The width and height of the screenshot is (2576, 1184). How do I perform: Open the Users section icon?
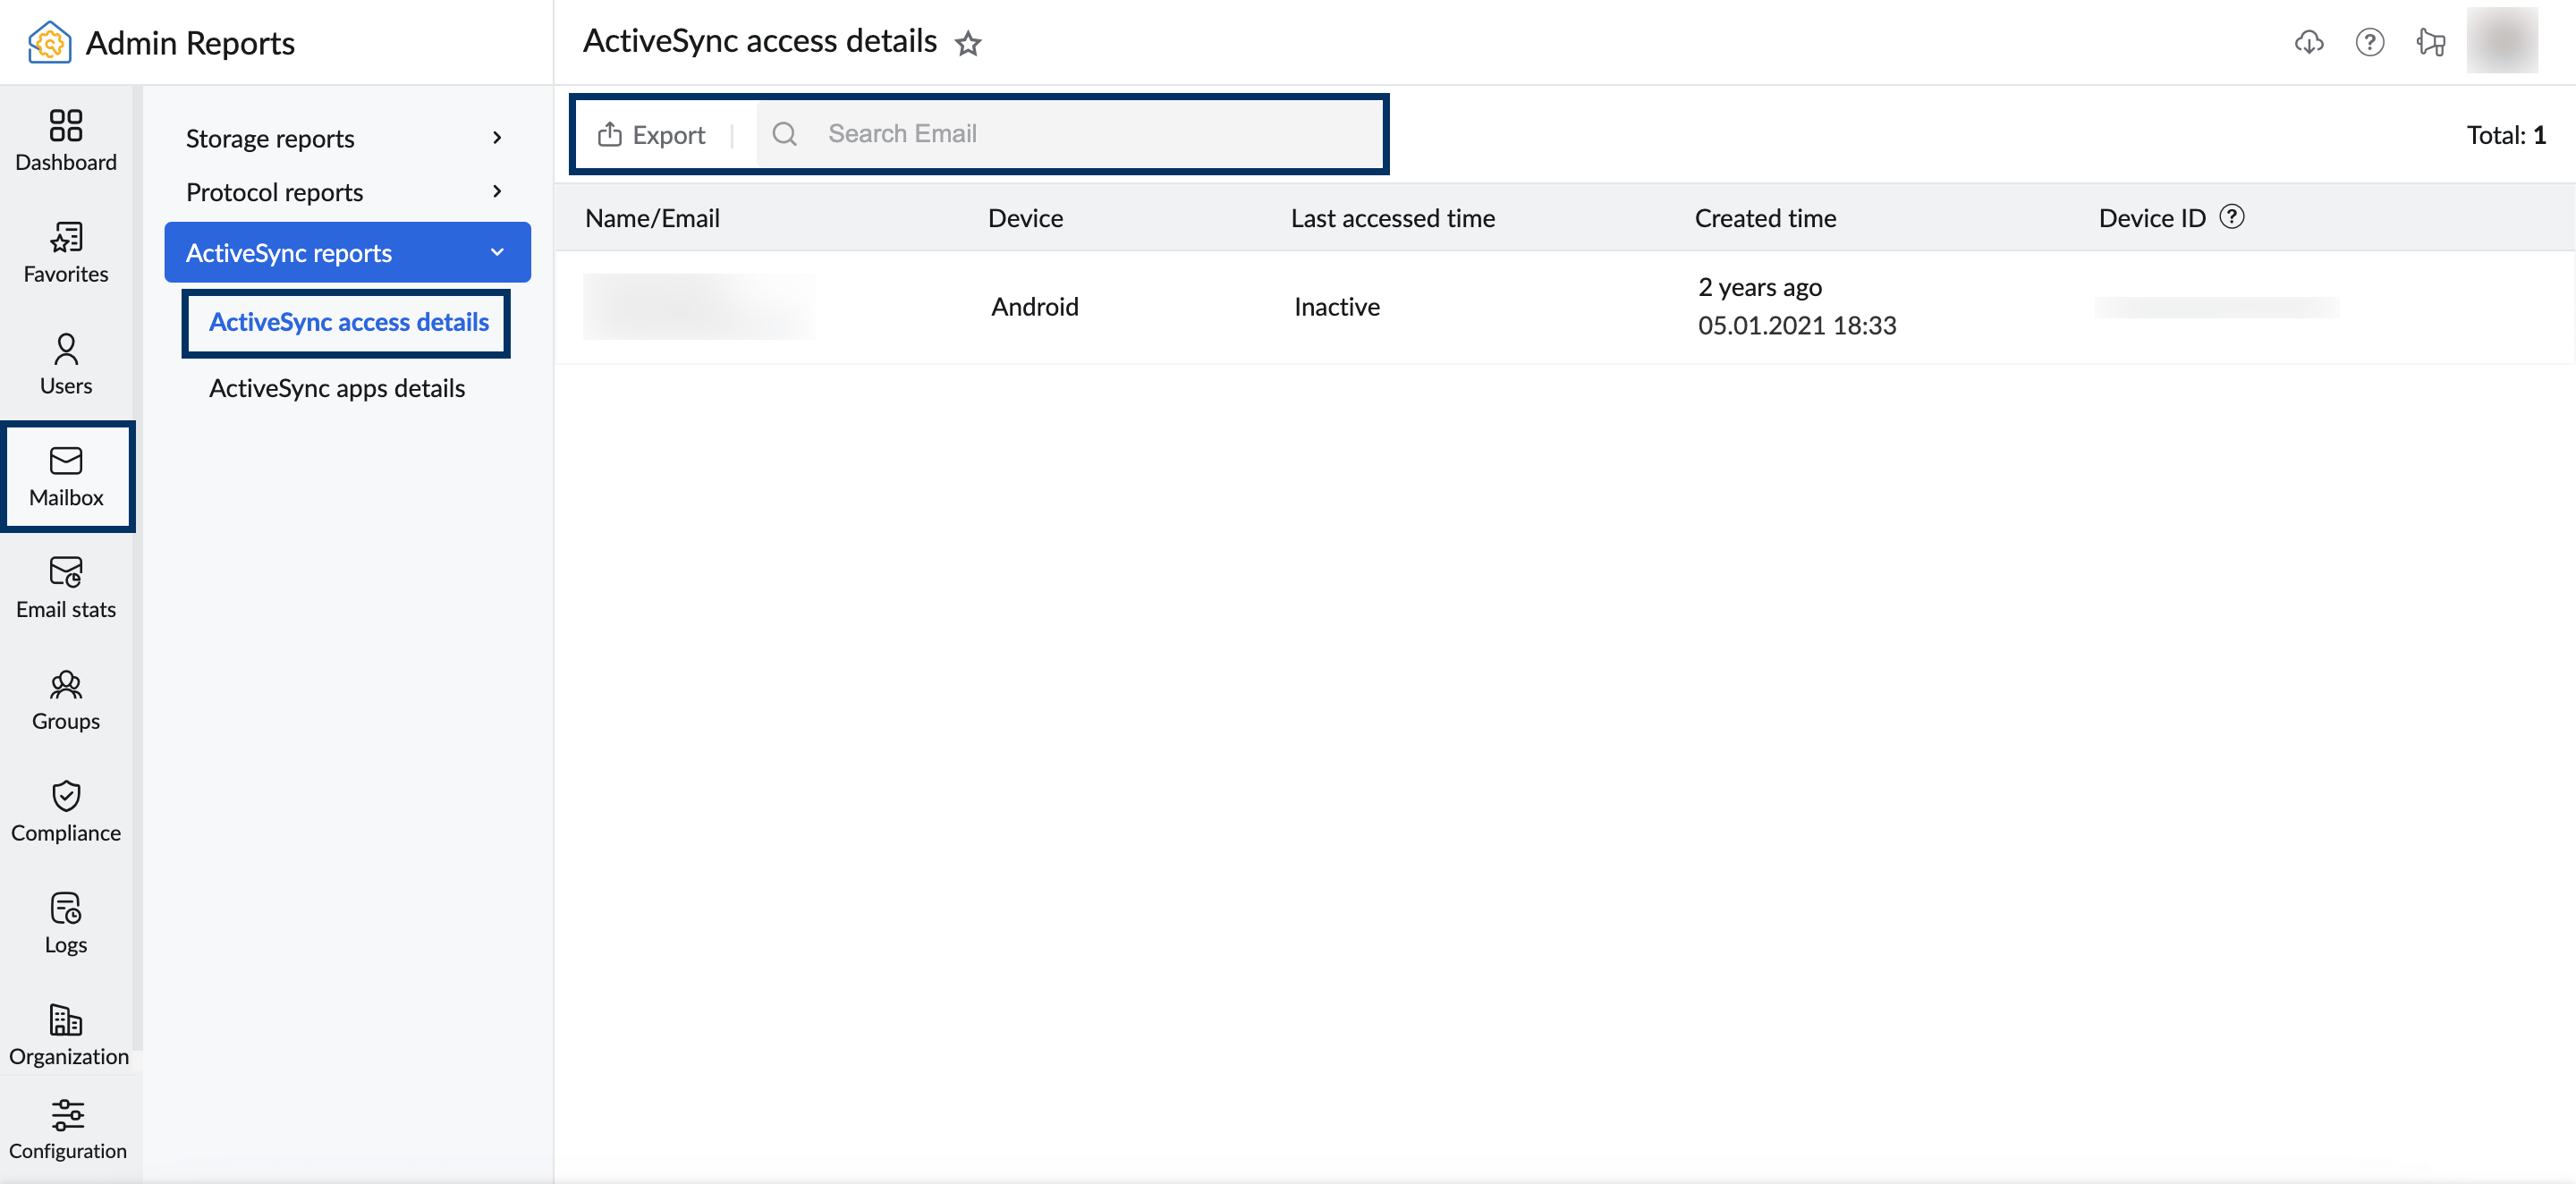click(66, 363)
